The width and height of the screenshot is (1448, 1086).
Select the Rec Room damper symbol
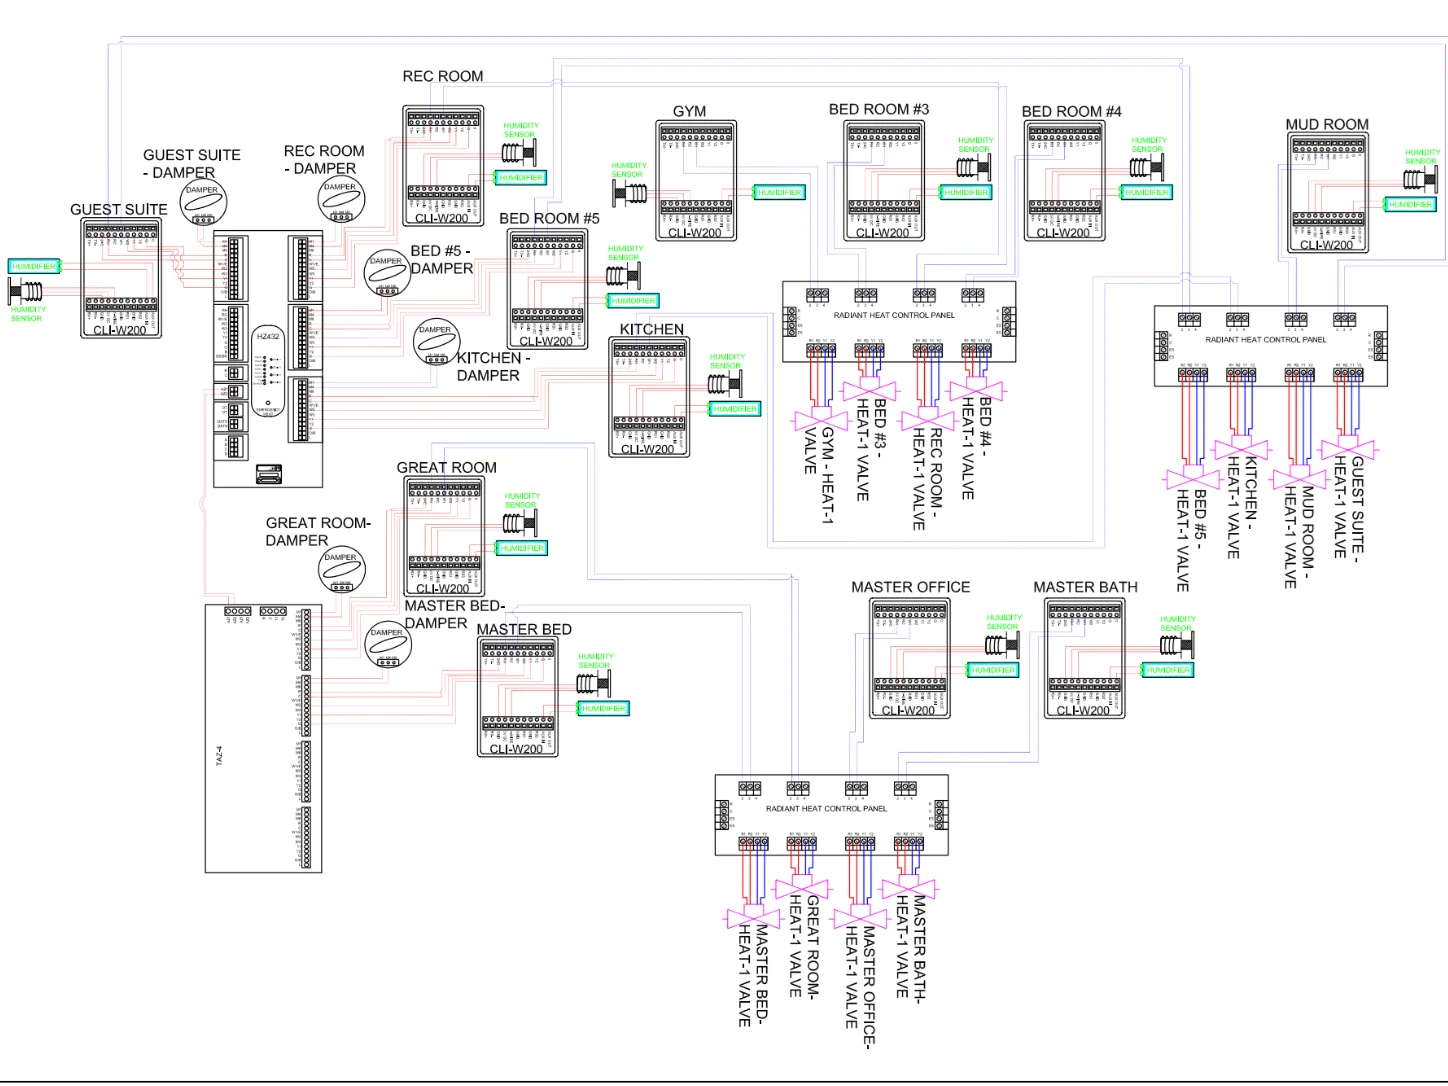pos(341,200)
